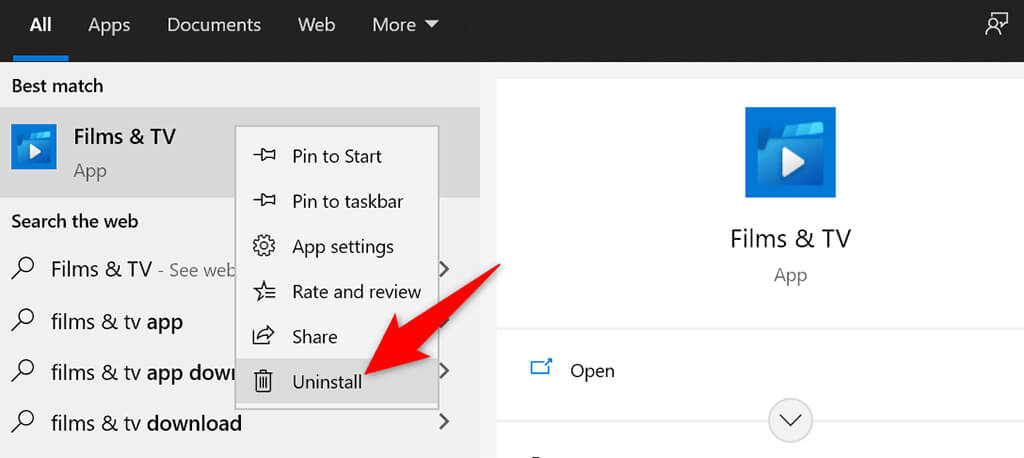Click the star icon for Rate and review

coord(264,291)
